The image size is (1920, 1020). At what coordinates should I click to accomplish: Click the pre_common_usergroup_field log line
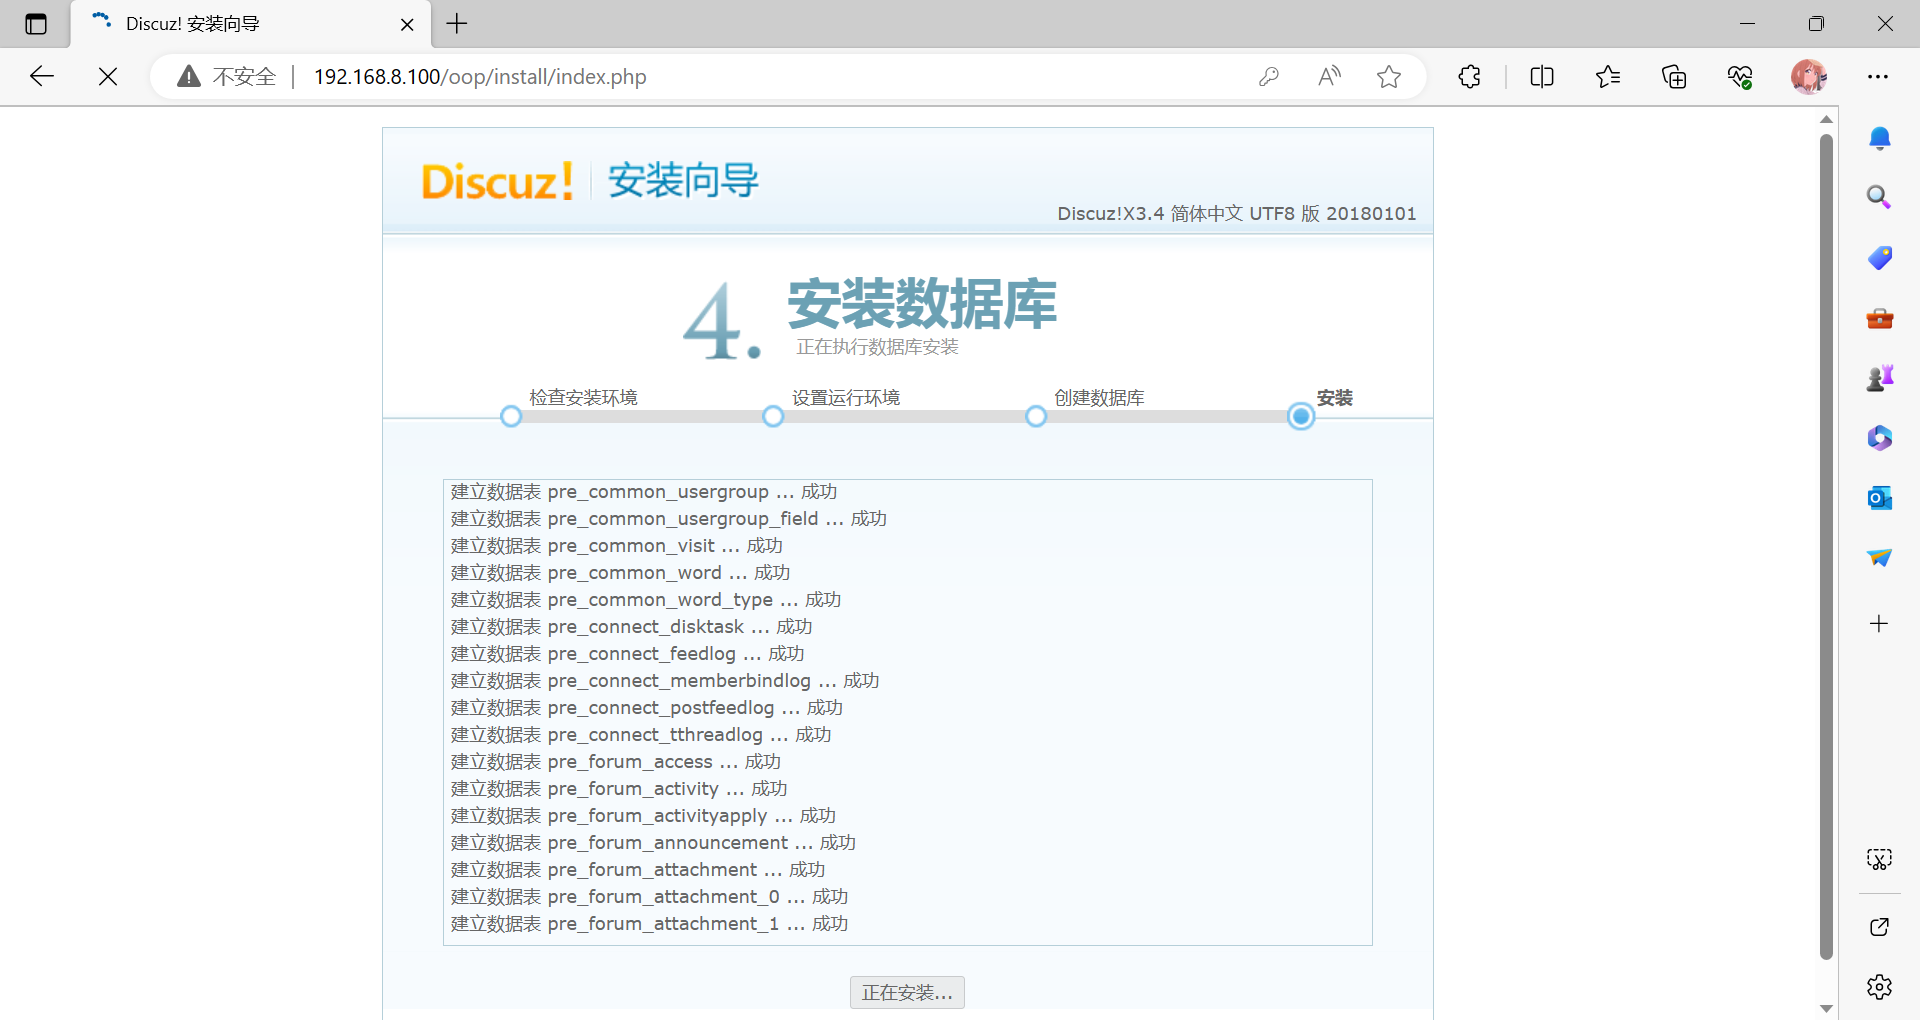click(x=668, y=518)
